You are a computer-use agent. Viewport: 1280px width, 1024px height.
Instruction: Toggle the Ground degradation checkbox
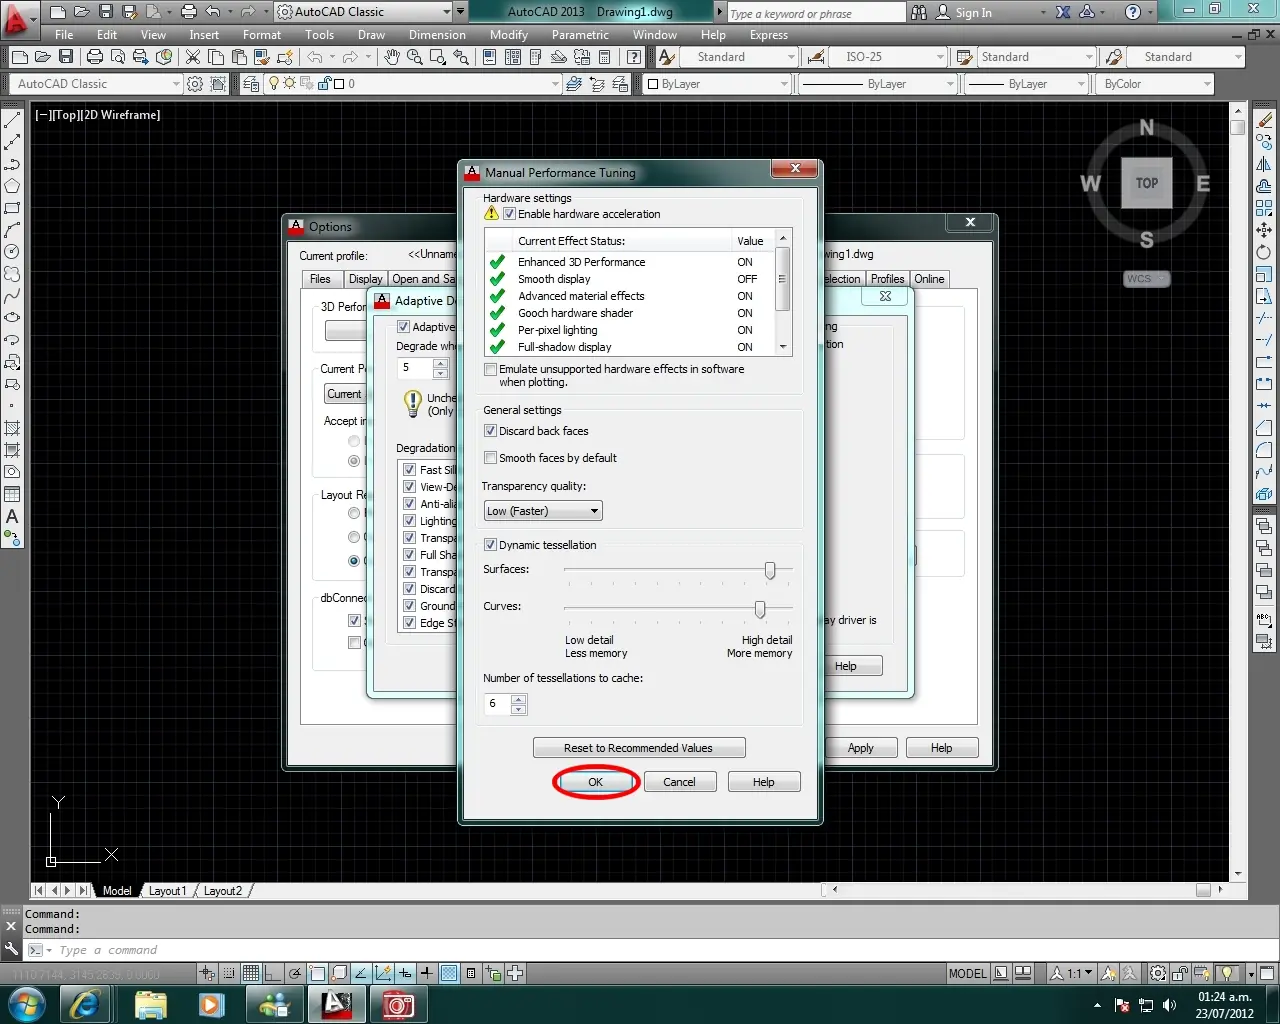pyautogui.click(x=410, y=606)
